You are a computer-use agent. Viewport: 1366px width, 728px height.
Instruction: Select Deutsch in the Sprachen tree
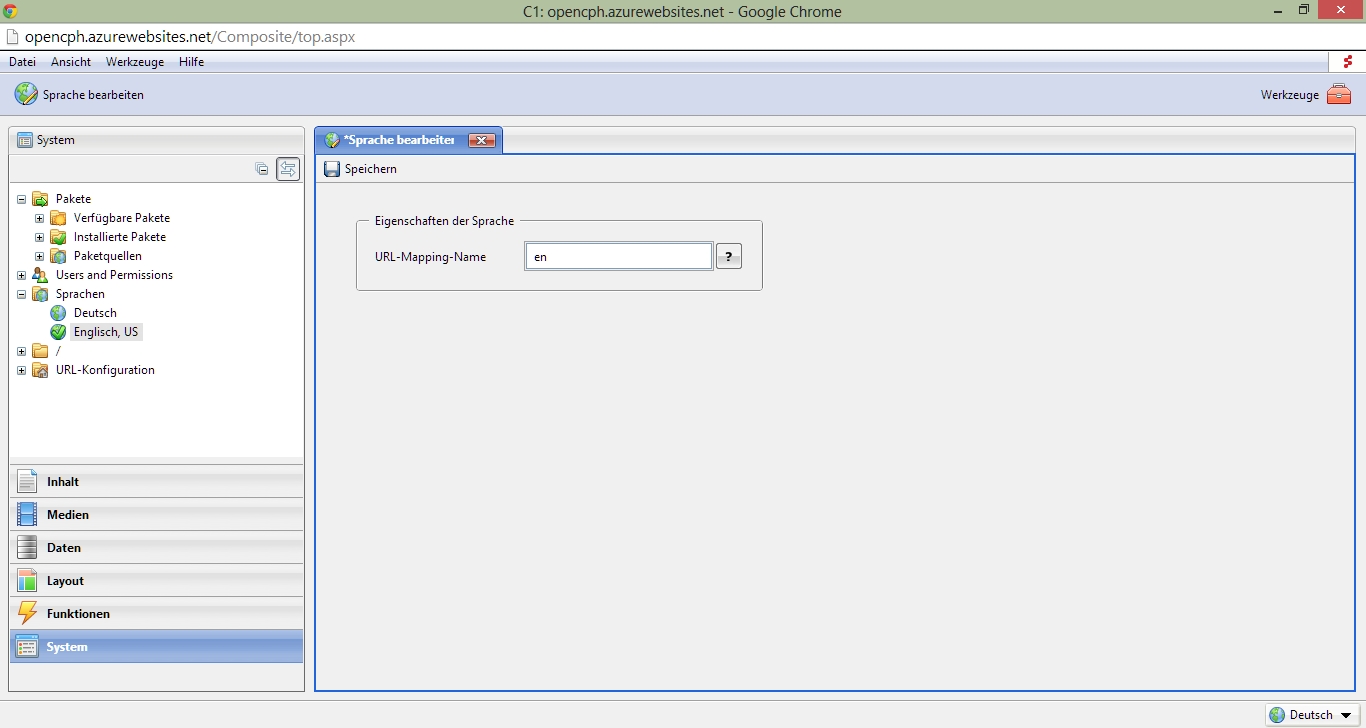point(95,313)
